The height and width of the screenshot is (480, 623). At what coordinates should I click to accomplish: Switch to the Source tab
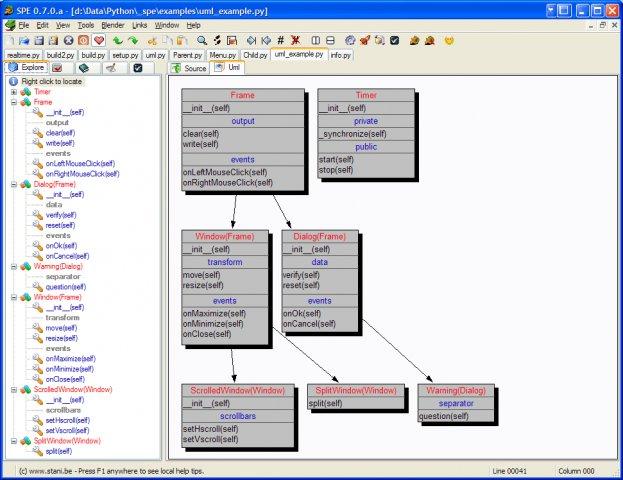189,68
